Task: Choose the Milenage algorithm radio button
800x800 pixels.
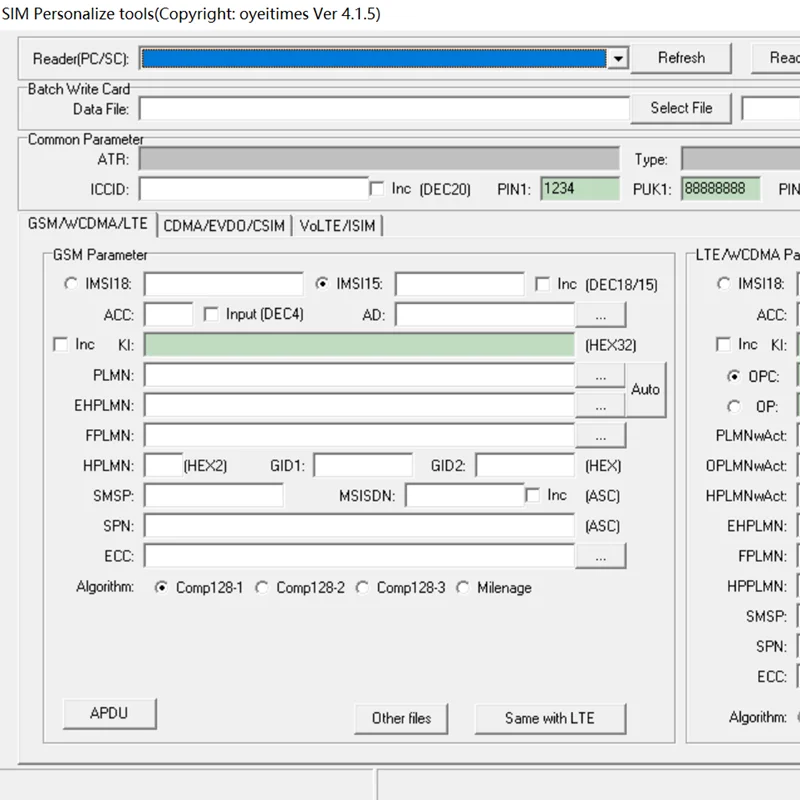Action: 463,588
